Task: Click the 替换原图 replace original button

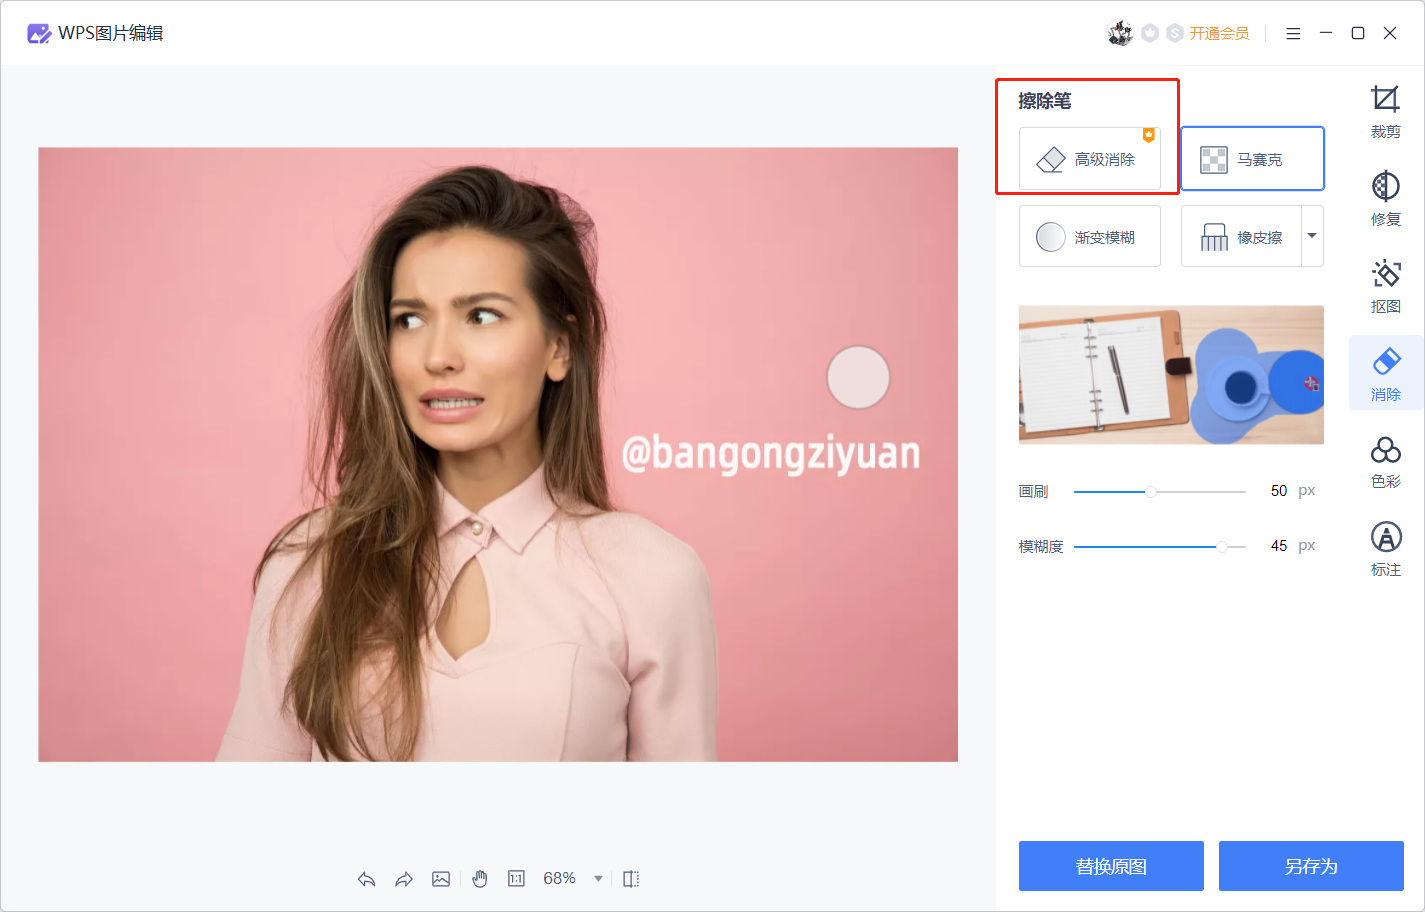Action: [1110, 866]
